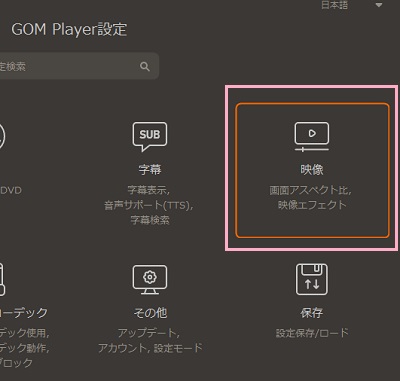Viewport: 400px width, 381px height.
Task: Open the その他 monitor gear icon
Action: 150,280
